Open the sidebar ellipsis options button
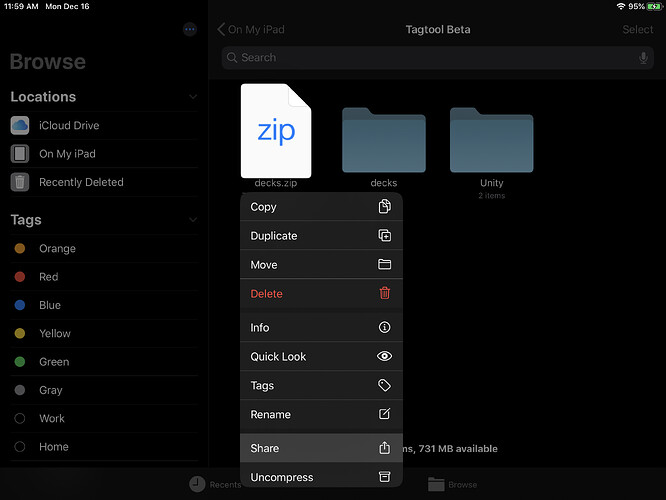This screenshot has width=666, height=500. point(190,30)
